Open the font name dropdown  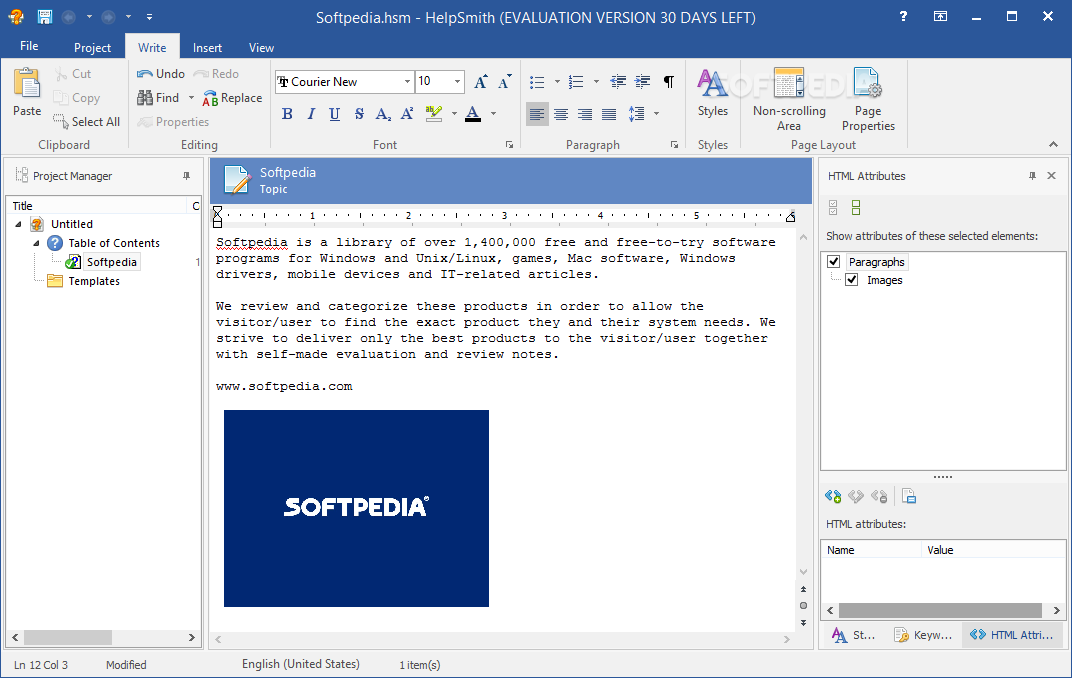[407, 82]
